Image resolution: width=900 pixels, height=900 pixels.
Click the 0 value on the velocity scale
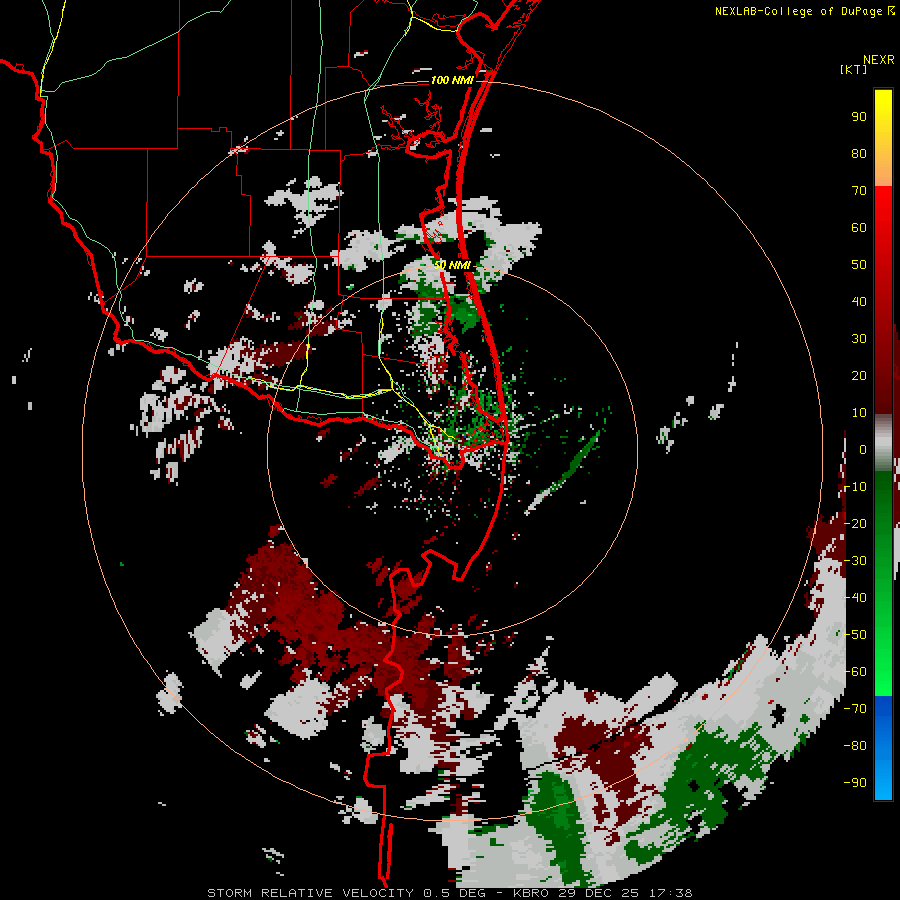863,449
